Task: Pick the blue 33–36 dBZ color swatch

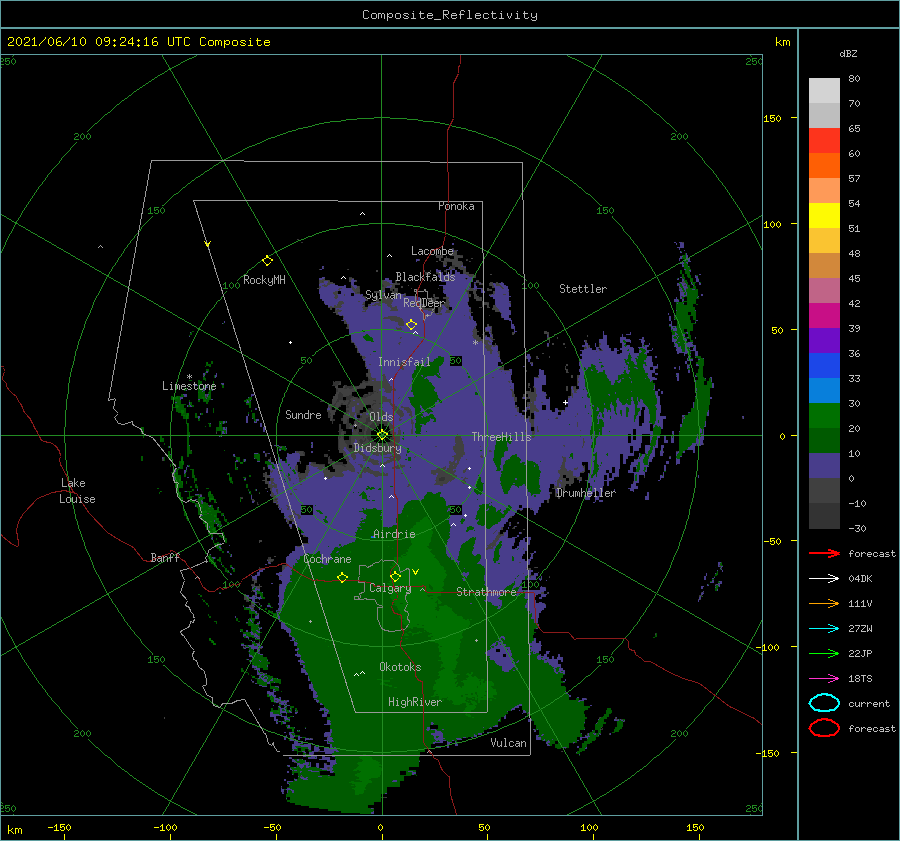Action: [824, 365]
